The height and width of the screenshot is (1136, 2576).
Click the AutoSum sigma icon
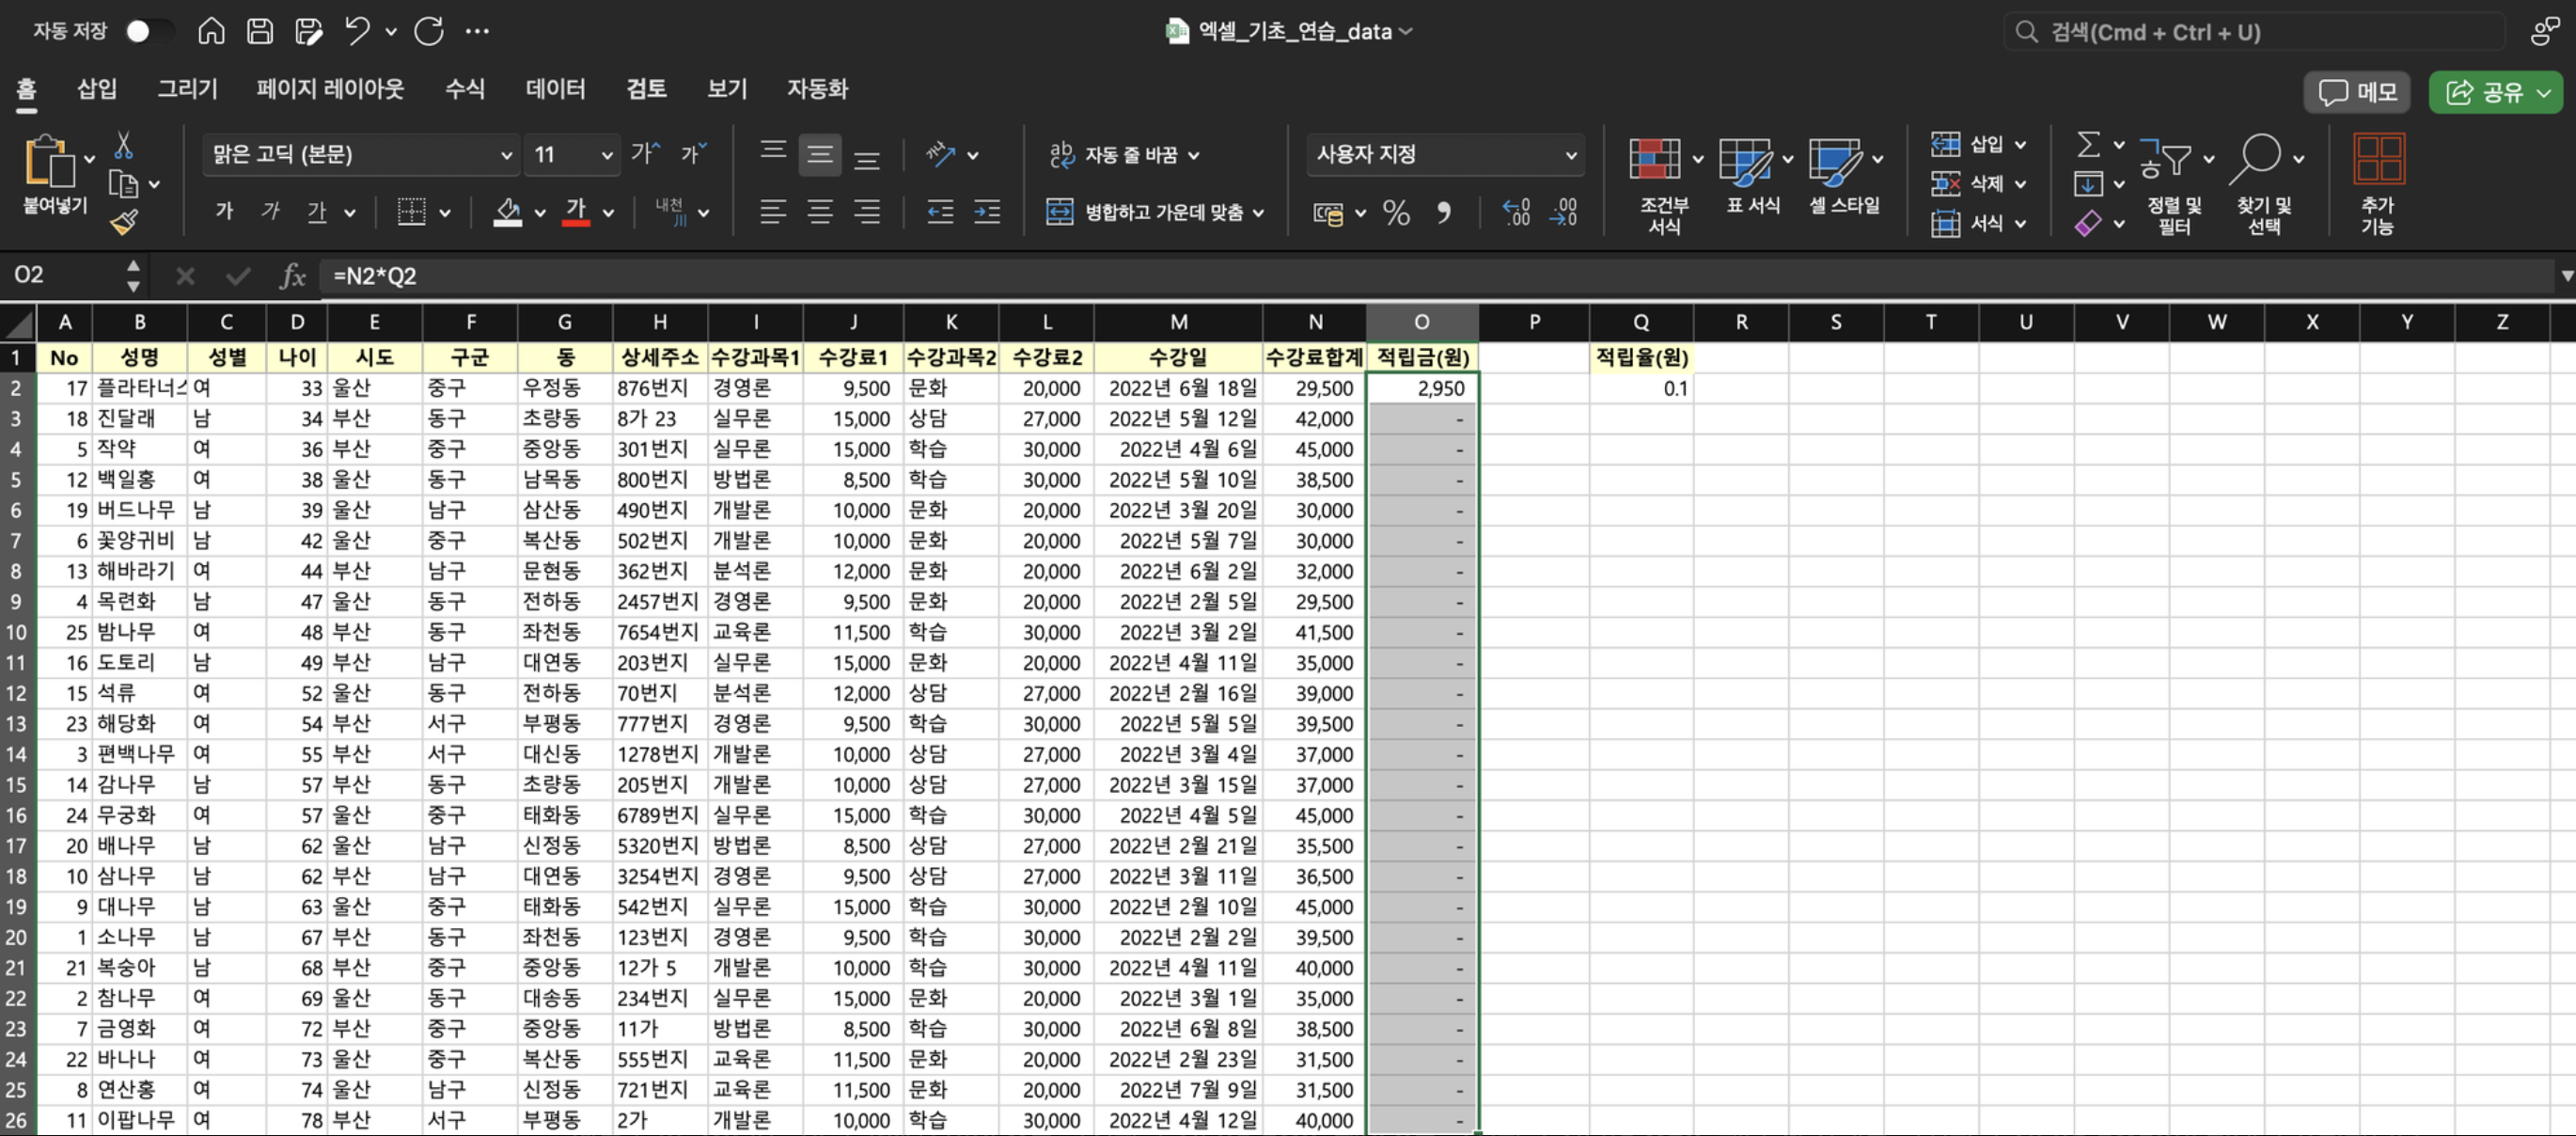click(x=2088, y=145)
